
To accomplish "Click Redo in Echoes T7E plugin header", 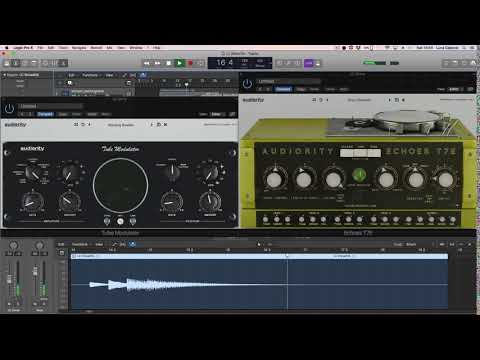I will tap(344, 89).
